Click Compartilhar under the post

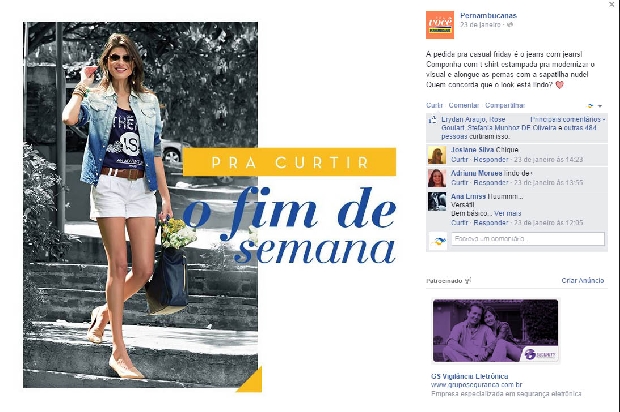coord(505,105)
